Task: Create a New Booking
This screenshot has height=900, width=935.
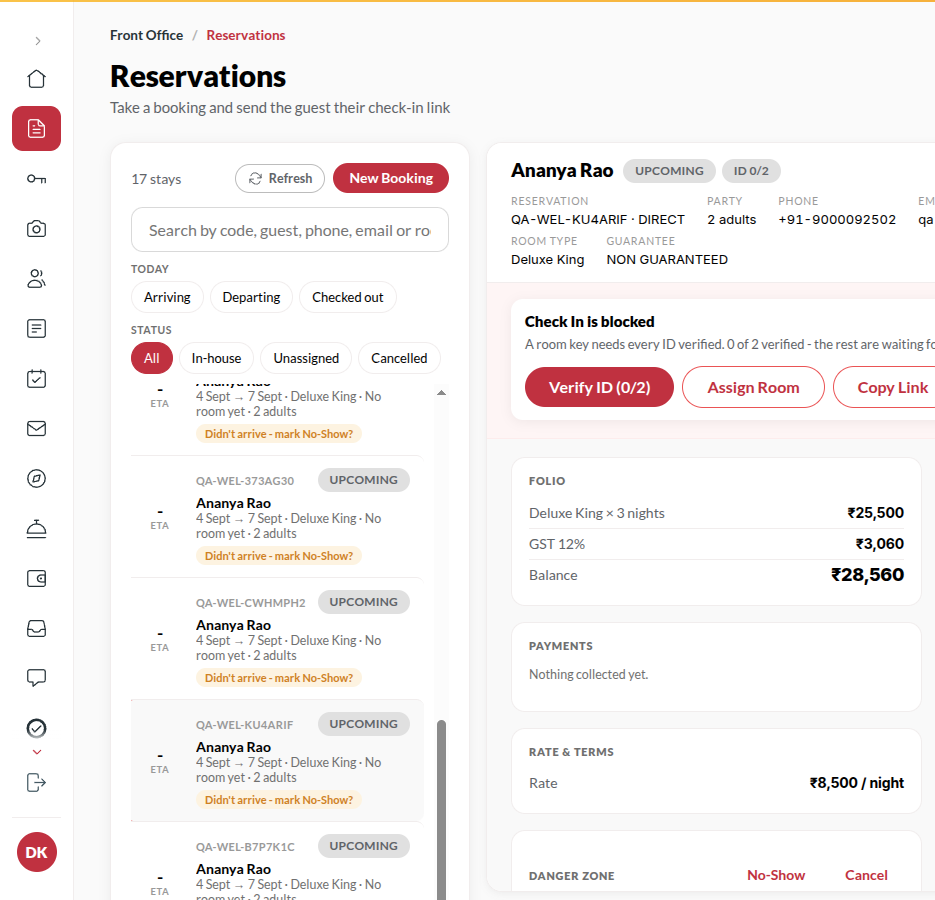Action: (x=391, y=178)
